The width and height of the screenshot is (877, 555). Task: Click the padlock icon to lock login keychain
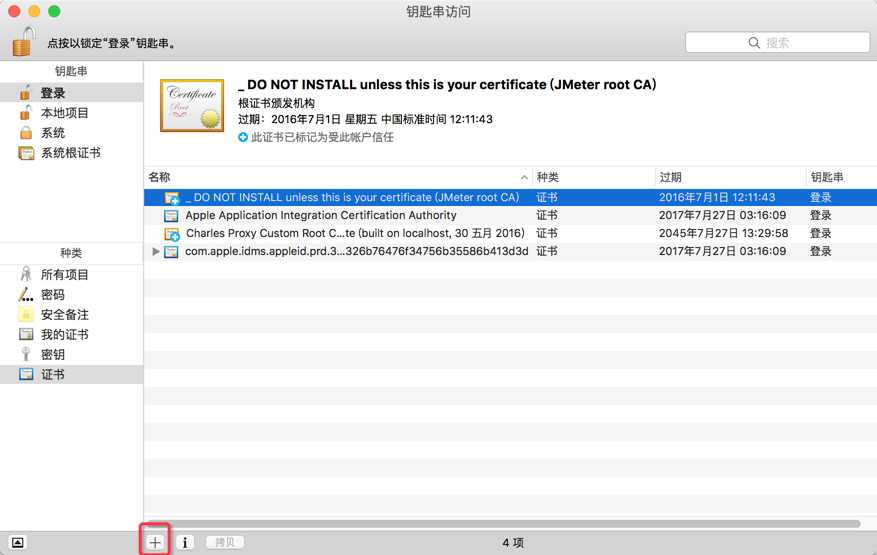[x=23, y=41]
